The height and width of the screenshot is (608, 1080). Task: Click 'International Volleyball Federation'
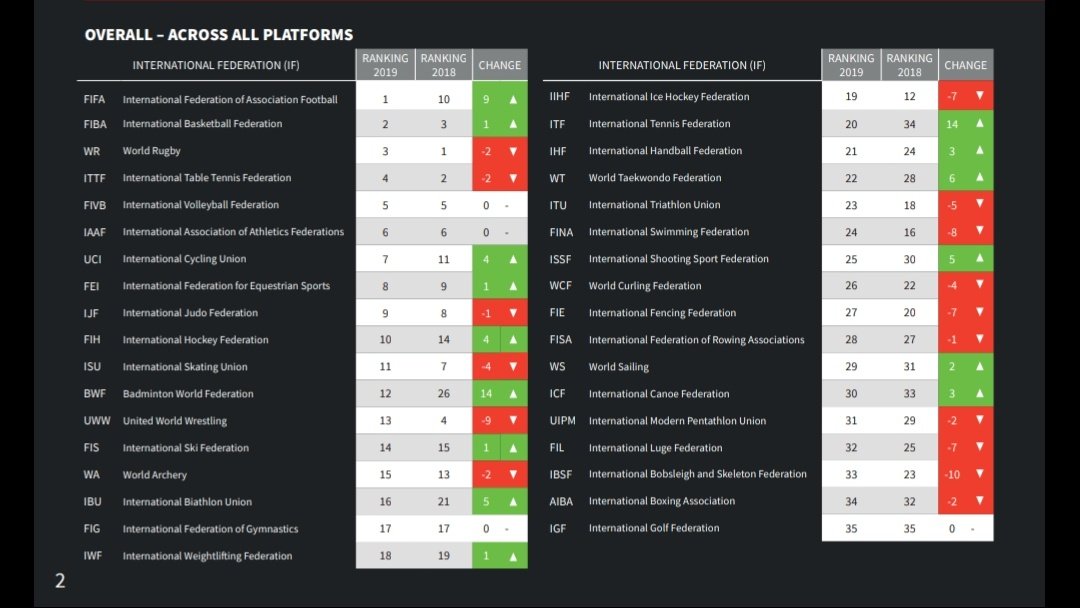(200, 205)
